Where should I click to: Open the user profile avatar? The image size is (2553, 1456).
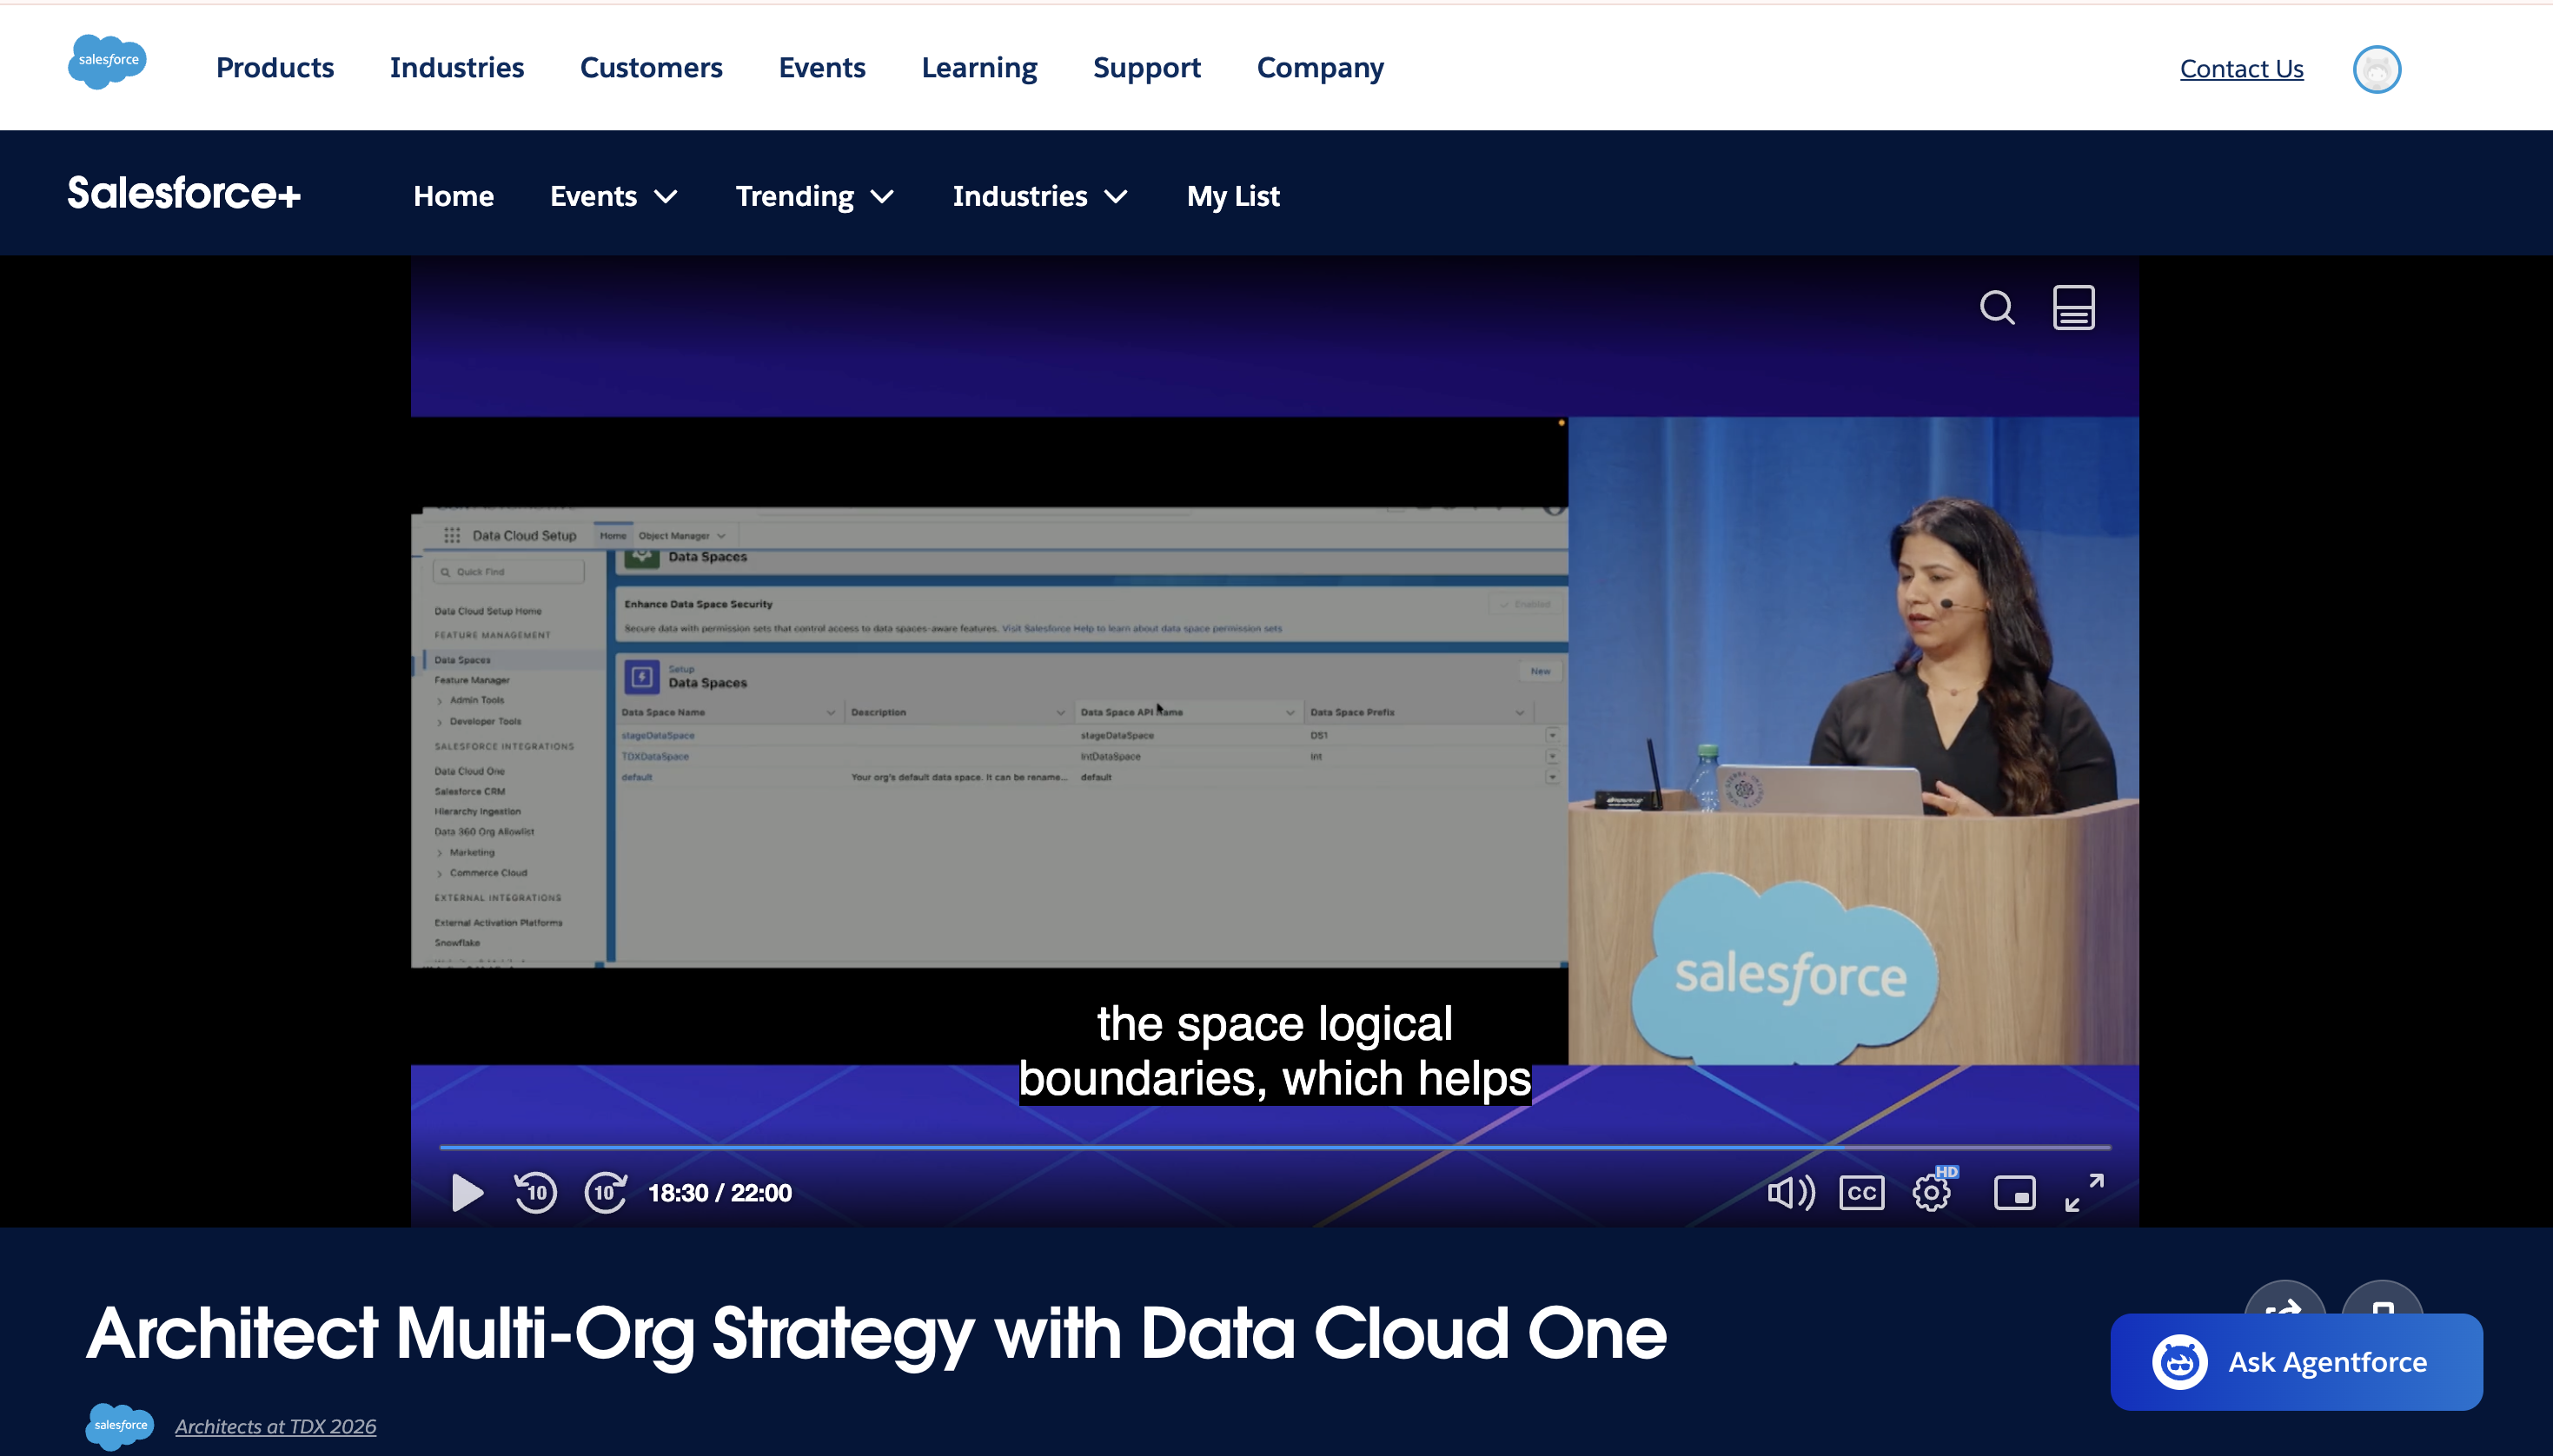point(2376,69)
